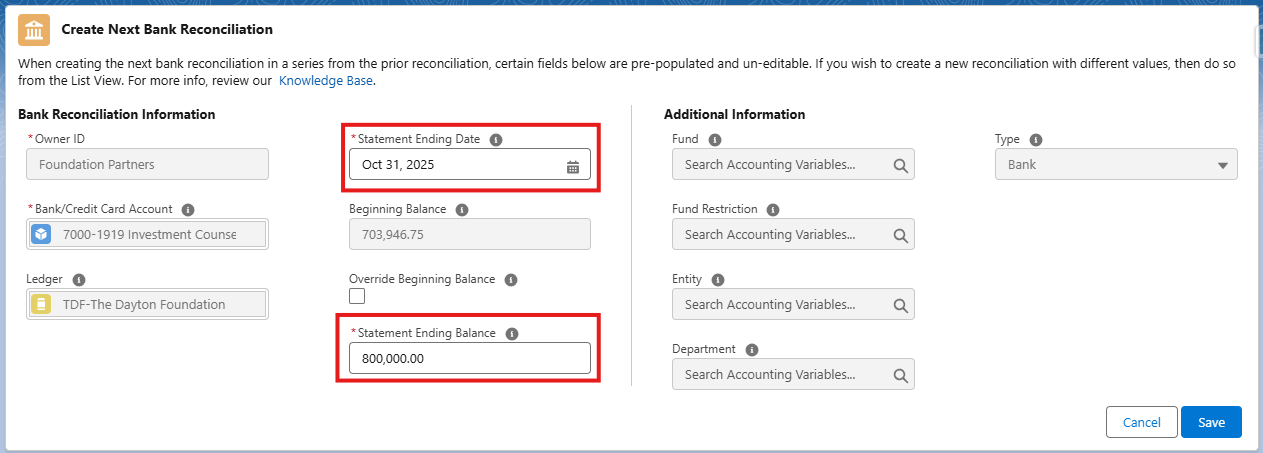Show help for the Fund Restriction field
This screenshot has width=1263, height=453.
click(773, 210)
